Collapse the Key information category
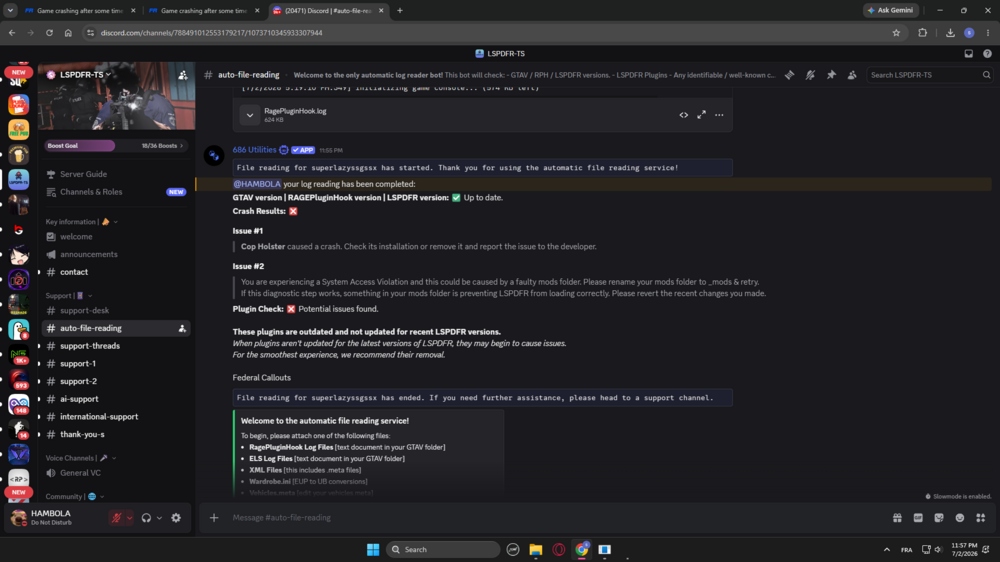 [82, 222]
